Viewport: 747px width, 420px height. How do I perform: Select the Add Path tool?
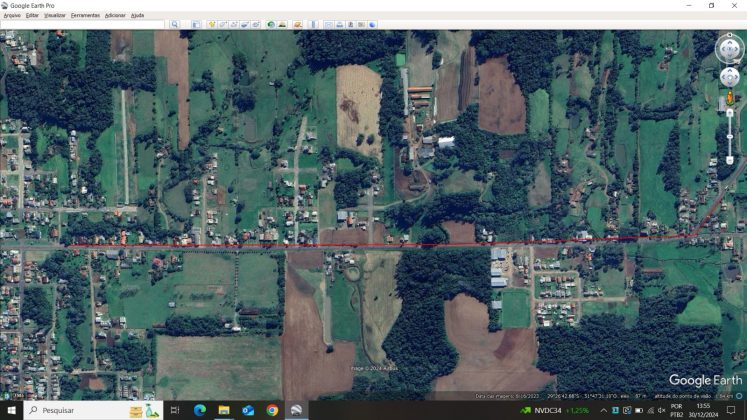coord(234,24)
